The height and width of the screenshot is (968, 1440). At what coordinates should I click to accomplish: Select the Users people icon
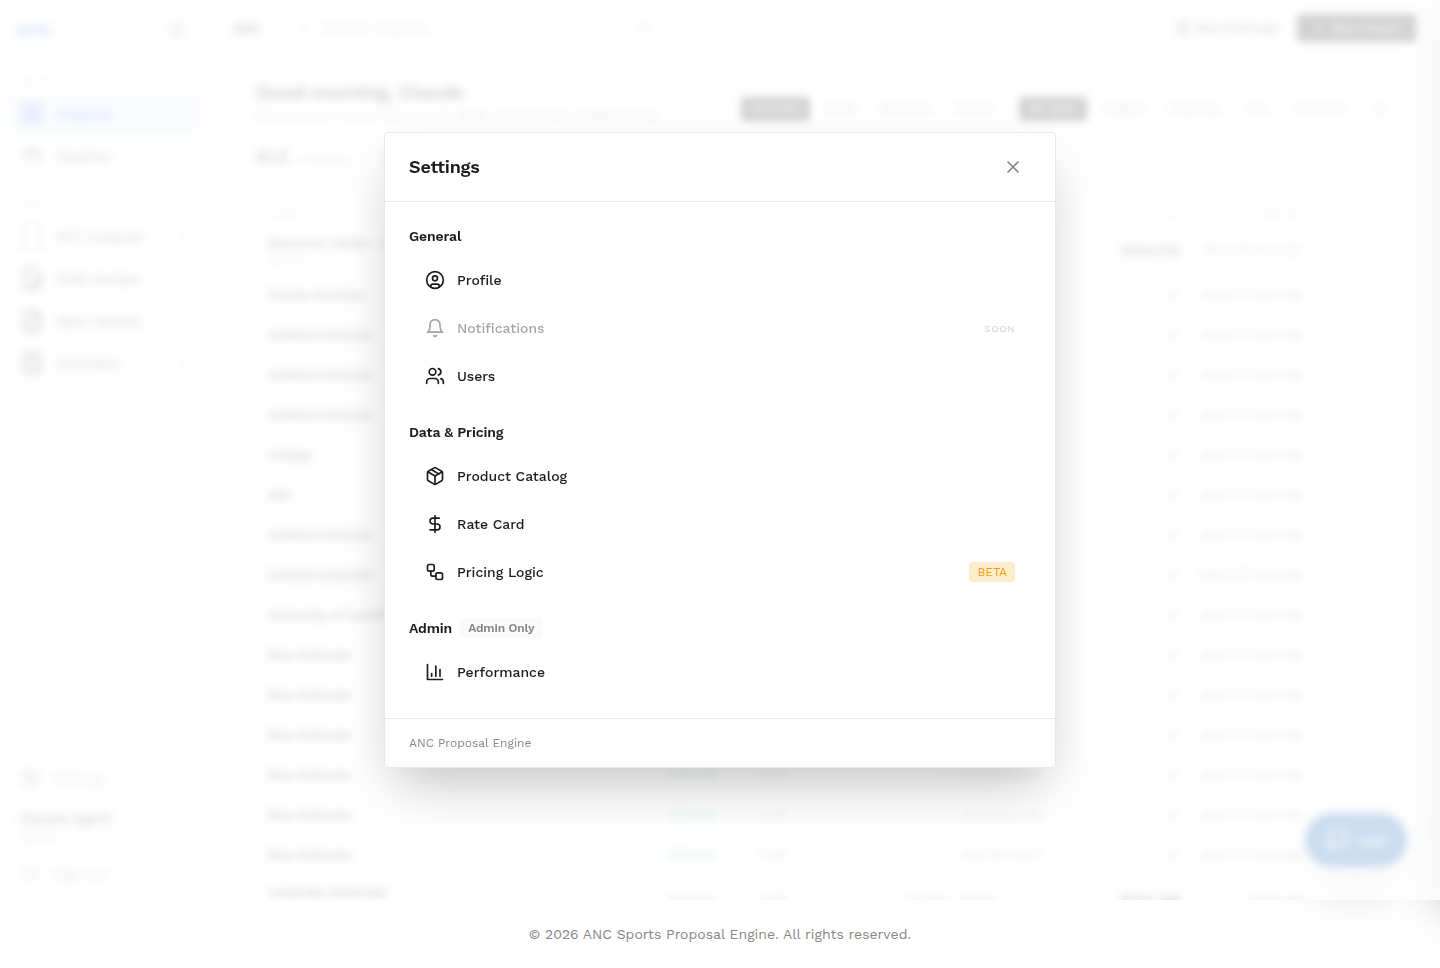pyautogui.click(x=435, y=376)
